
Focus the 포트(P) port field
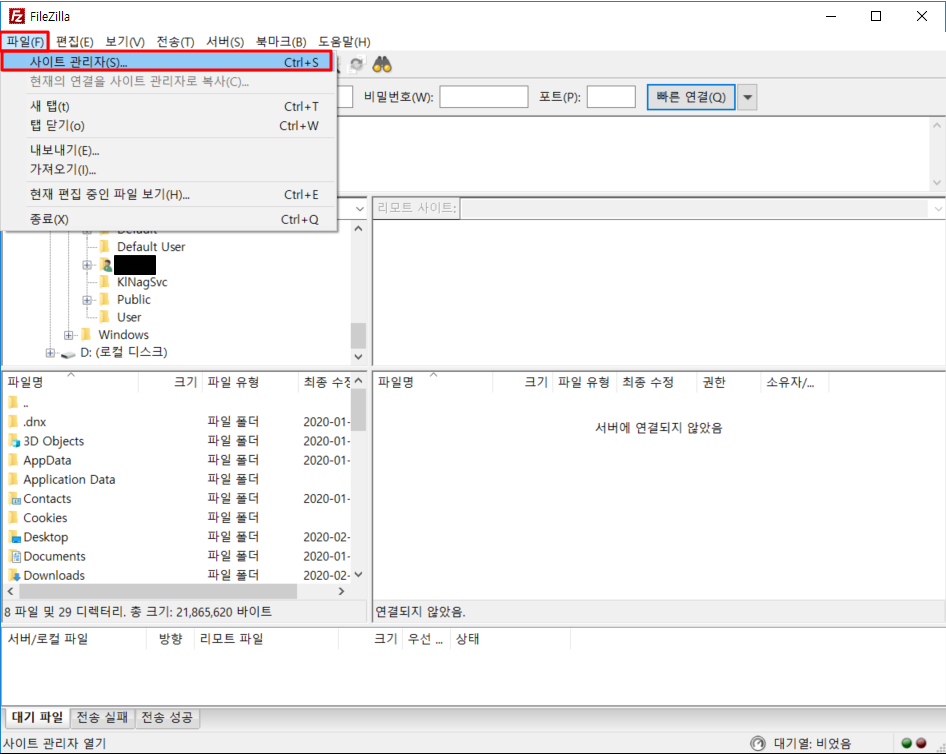point(611,97)
